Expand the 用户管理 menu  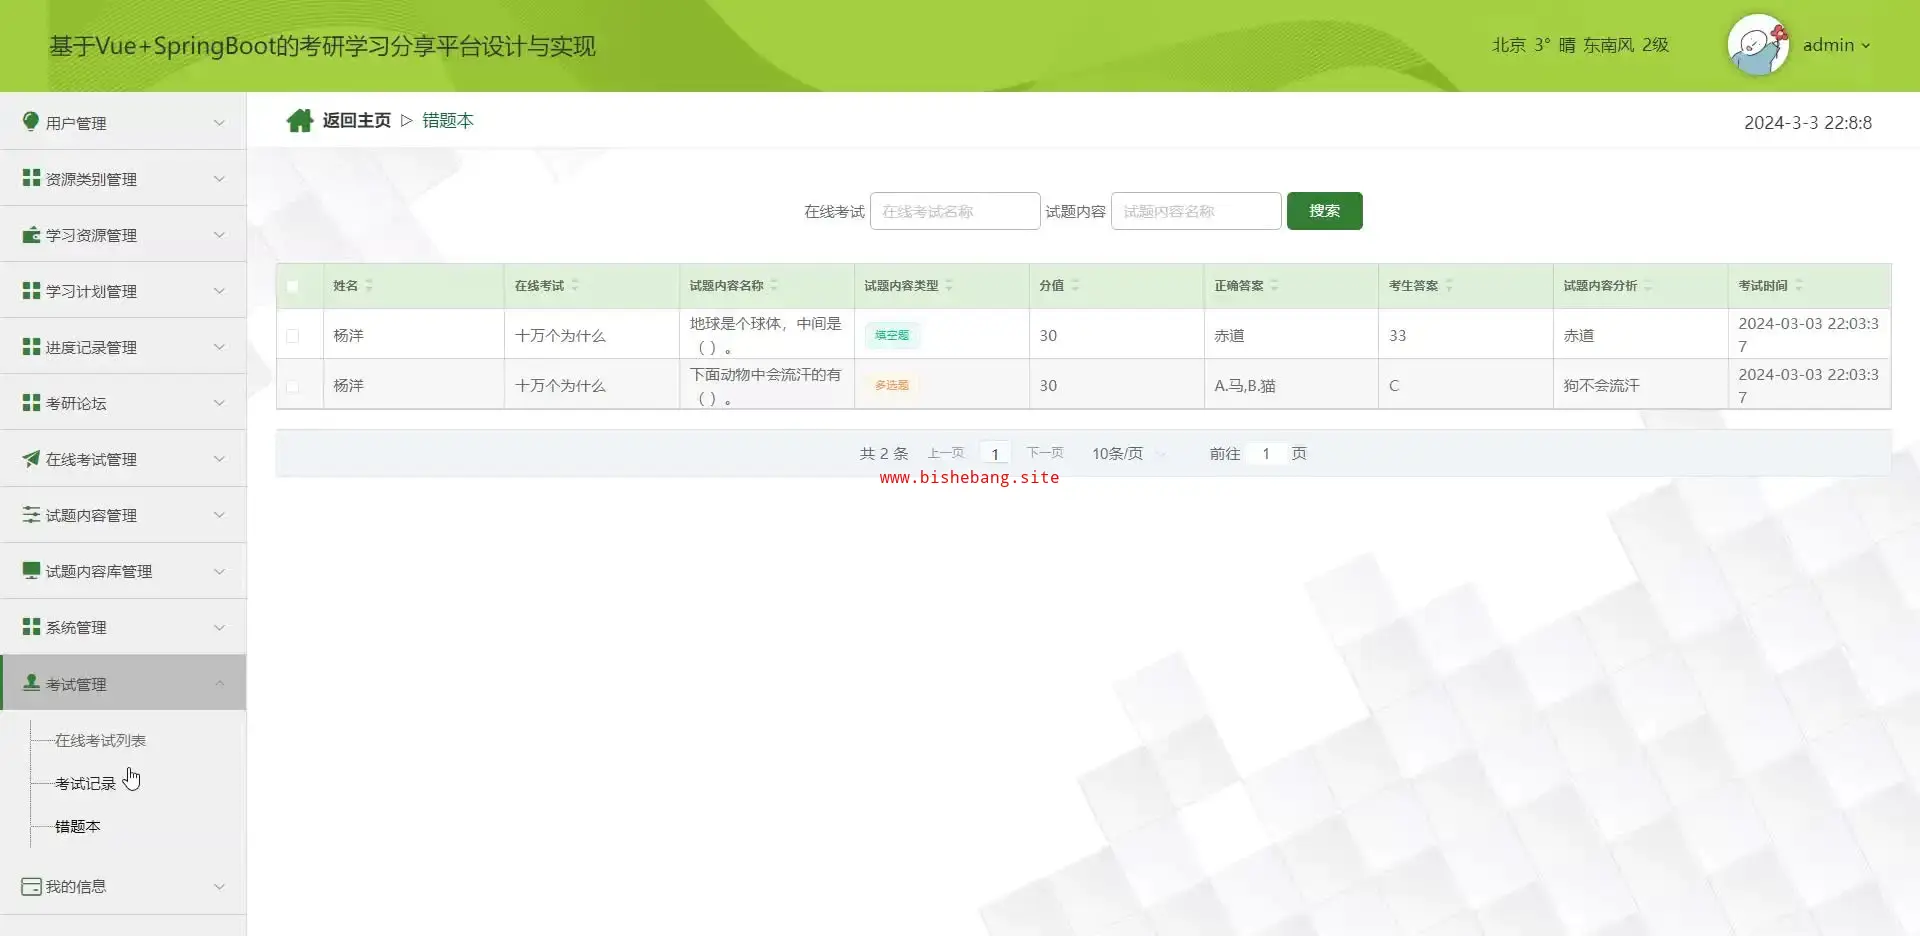coord(123,122)
